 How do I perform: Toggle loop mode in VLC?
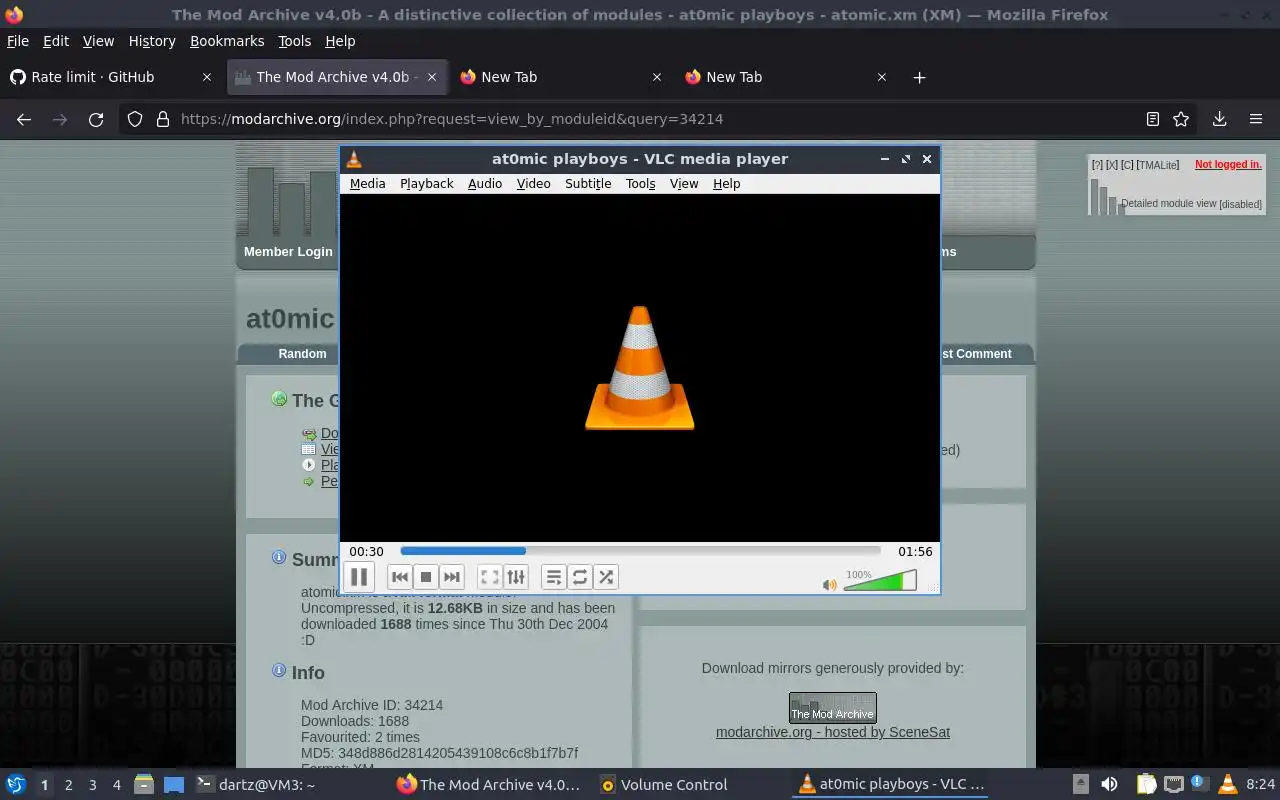(580, 577)
